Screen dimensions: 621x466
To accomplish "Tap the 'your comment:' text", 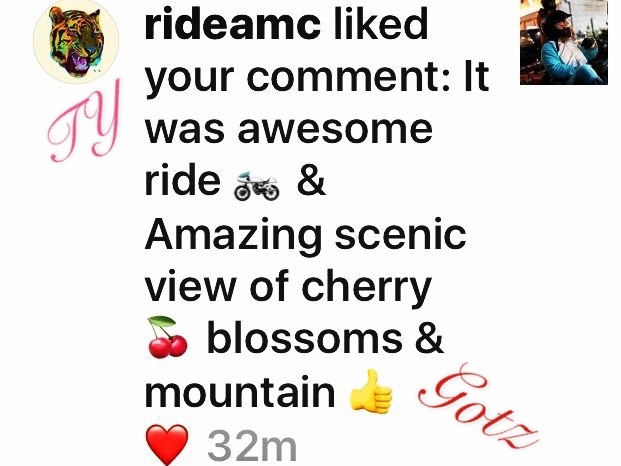I will click(x=297, y=78).
